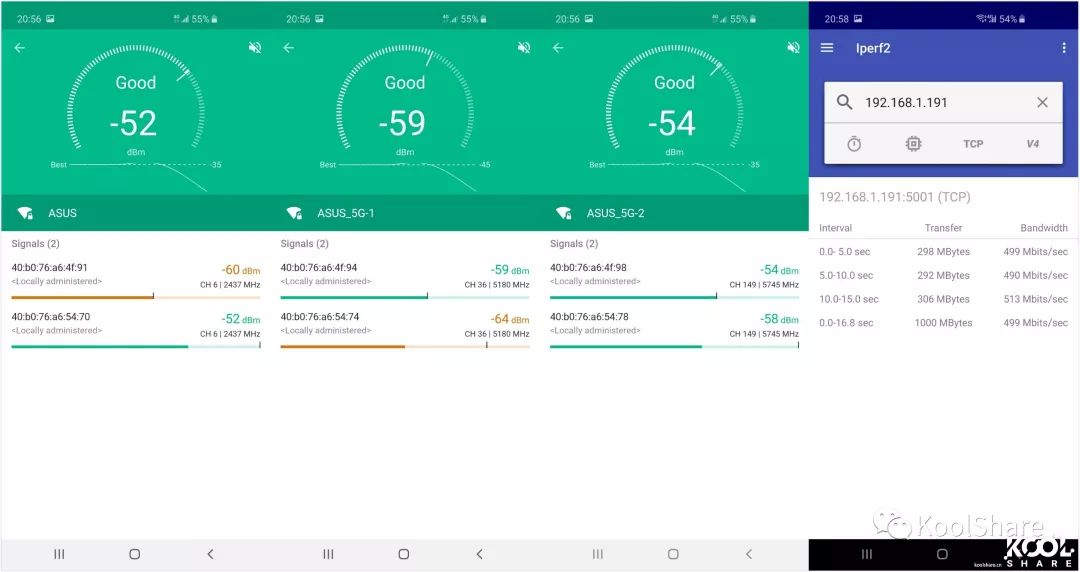Toggle mute sound icon on ASUS screen
This screenshot has width=1080, height=572.
255,48
